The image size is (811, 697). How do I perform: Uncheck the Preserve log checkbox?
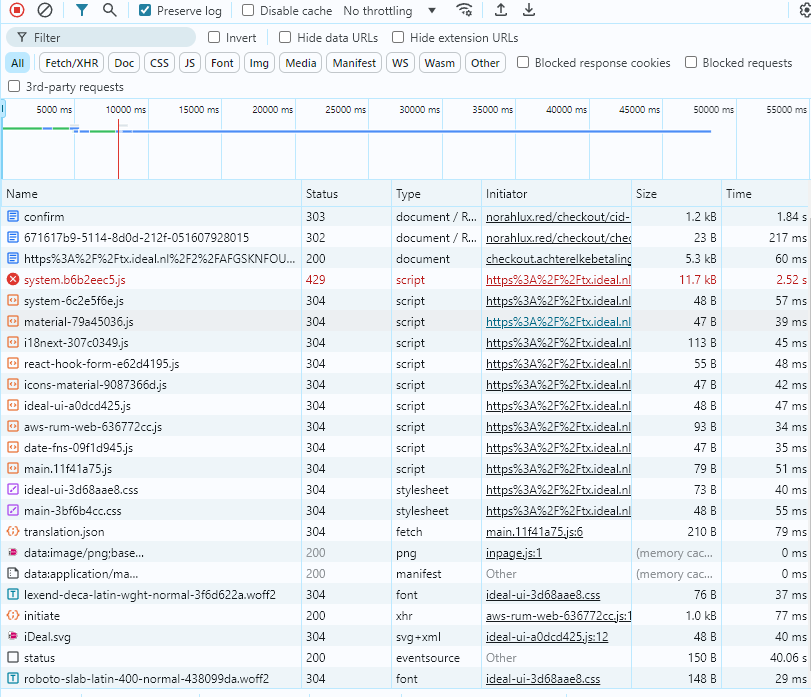point(146,11)
